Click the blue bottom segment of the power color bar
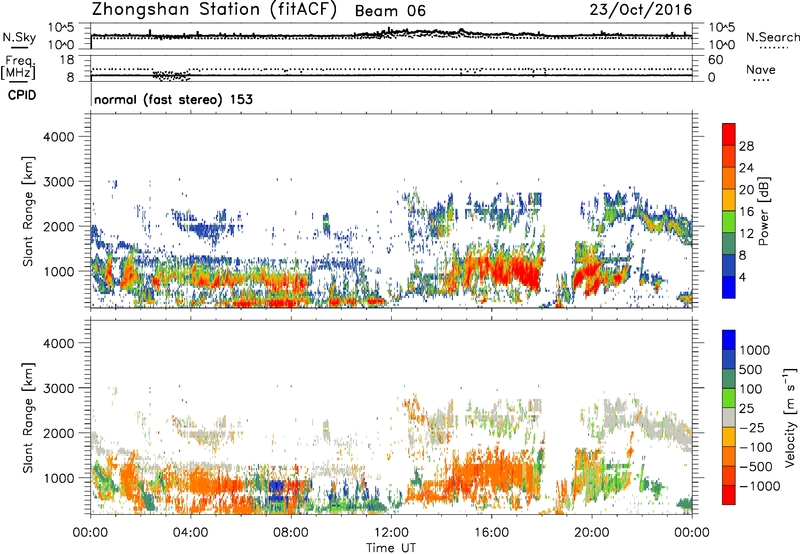This screenshot has width=800, height=554. 729,287
